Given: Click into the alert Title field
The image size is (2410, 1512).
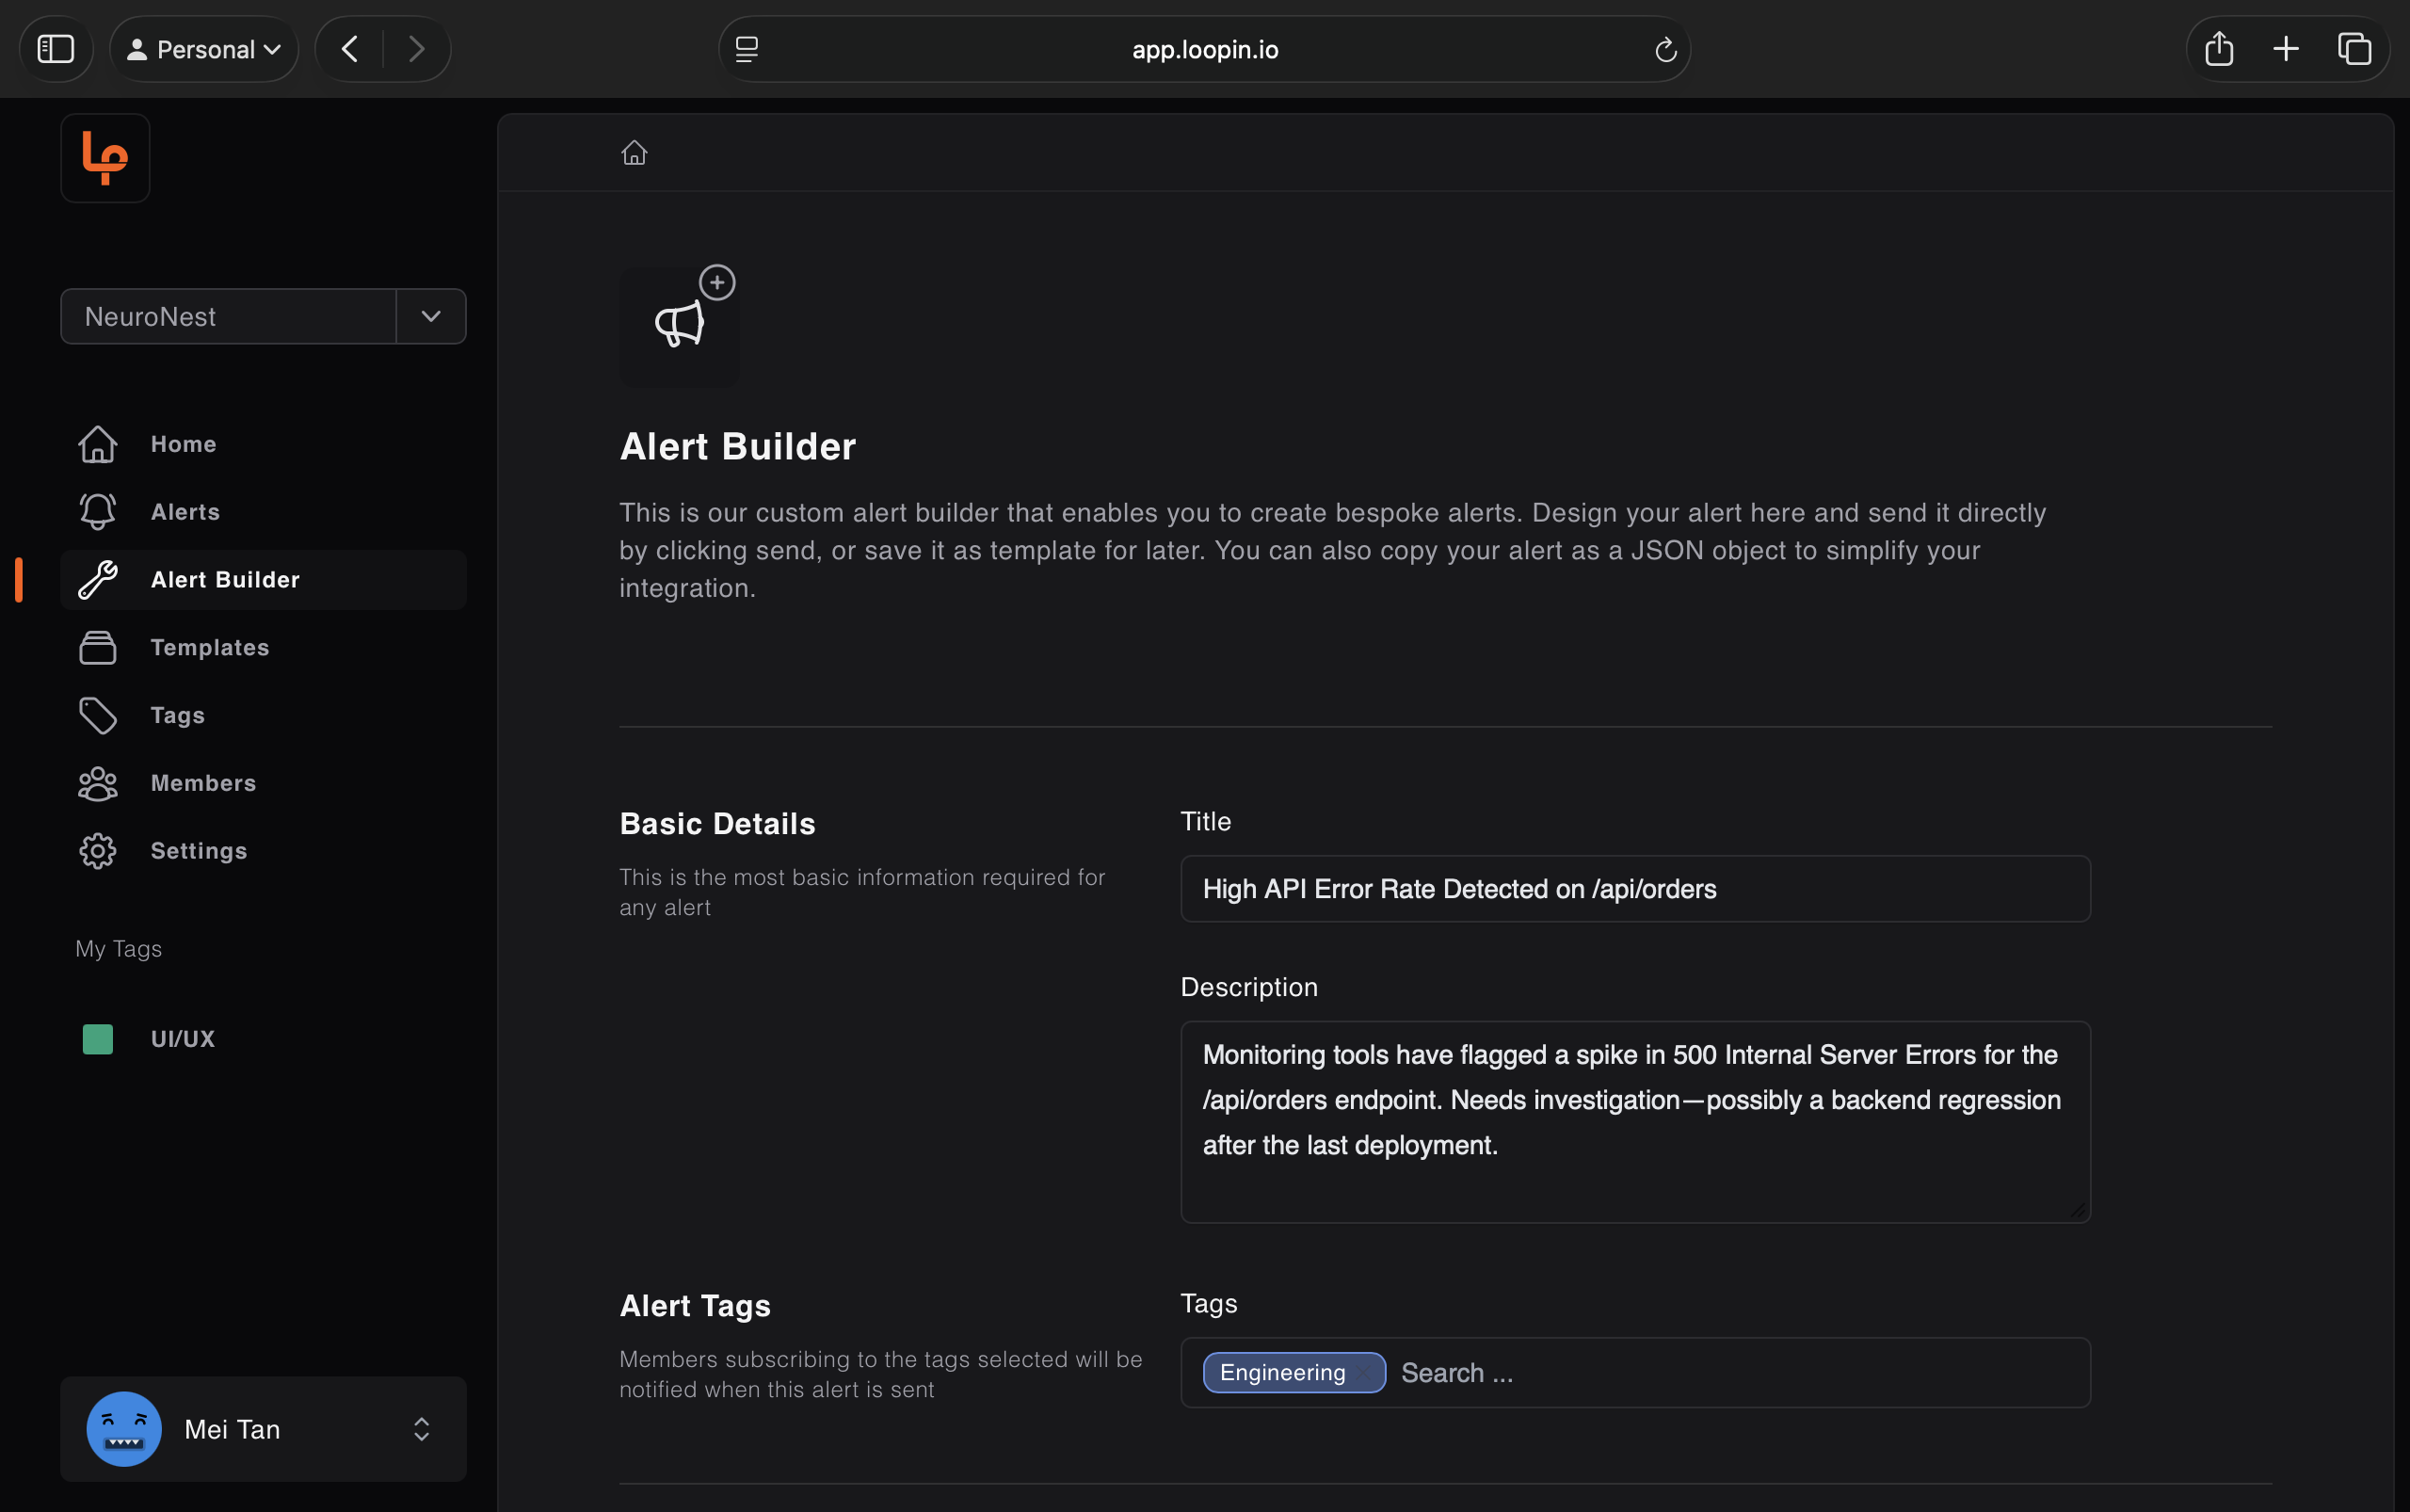Looking at the screenshot, I should (1634, 889).
